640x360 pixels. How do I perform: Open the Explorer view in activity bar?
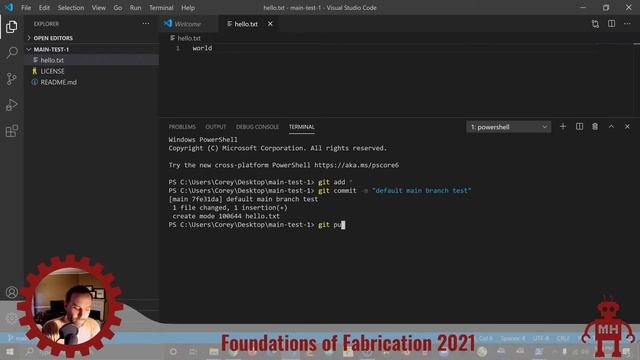[x=11, y=27]
